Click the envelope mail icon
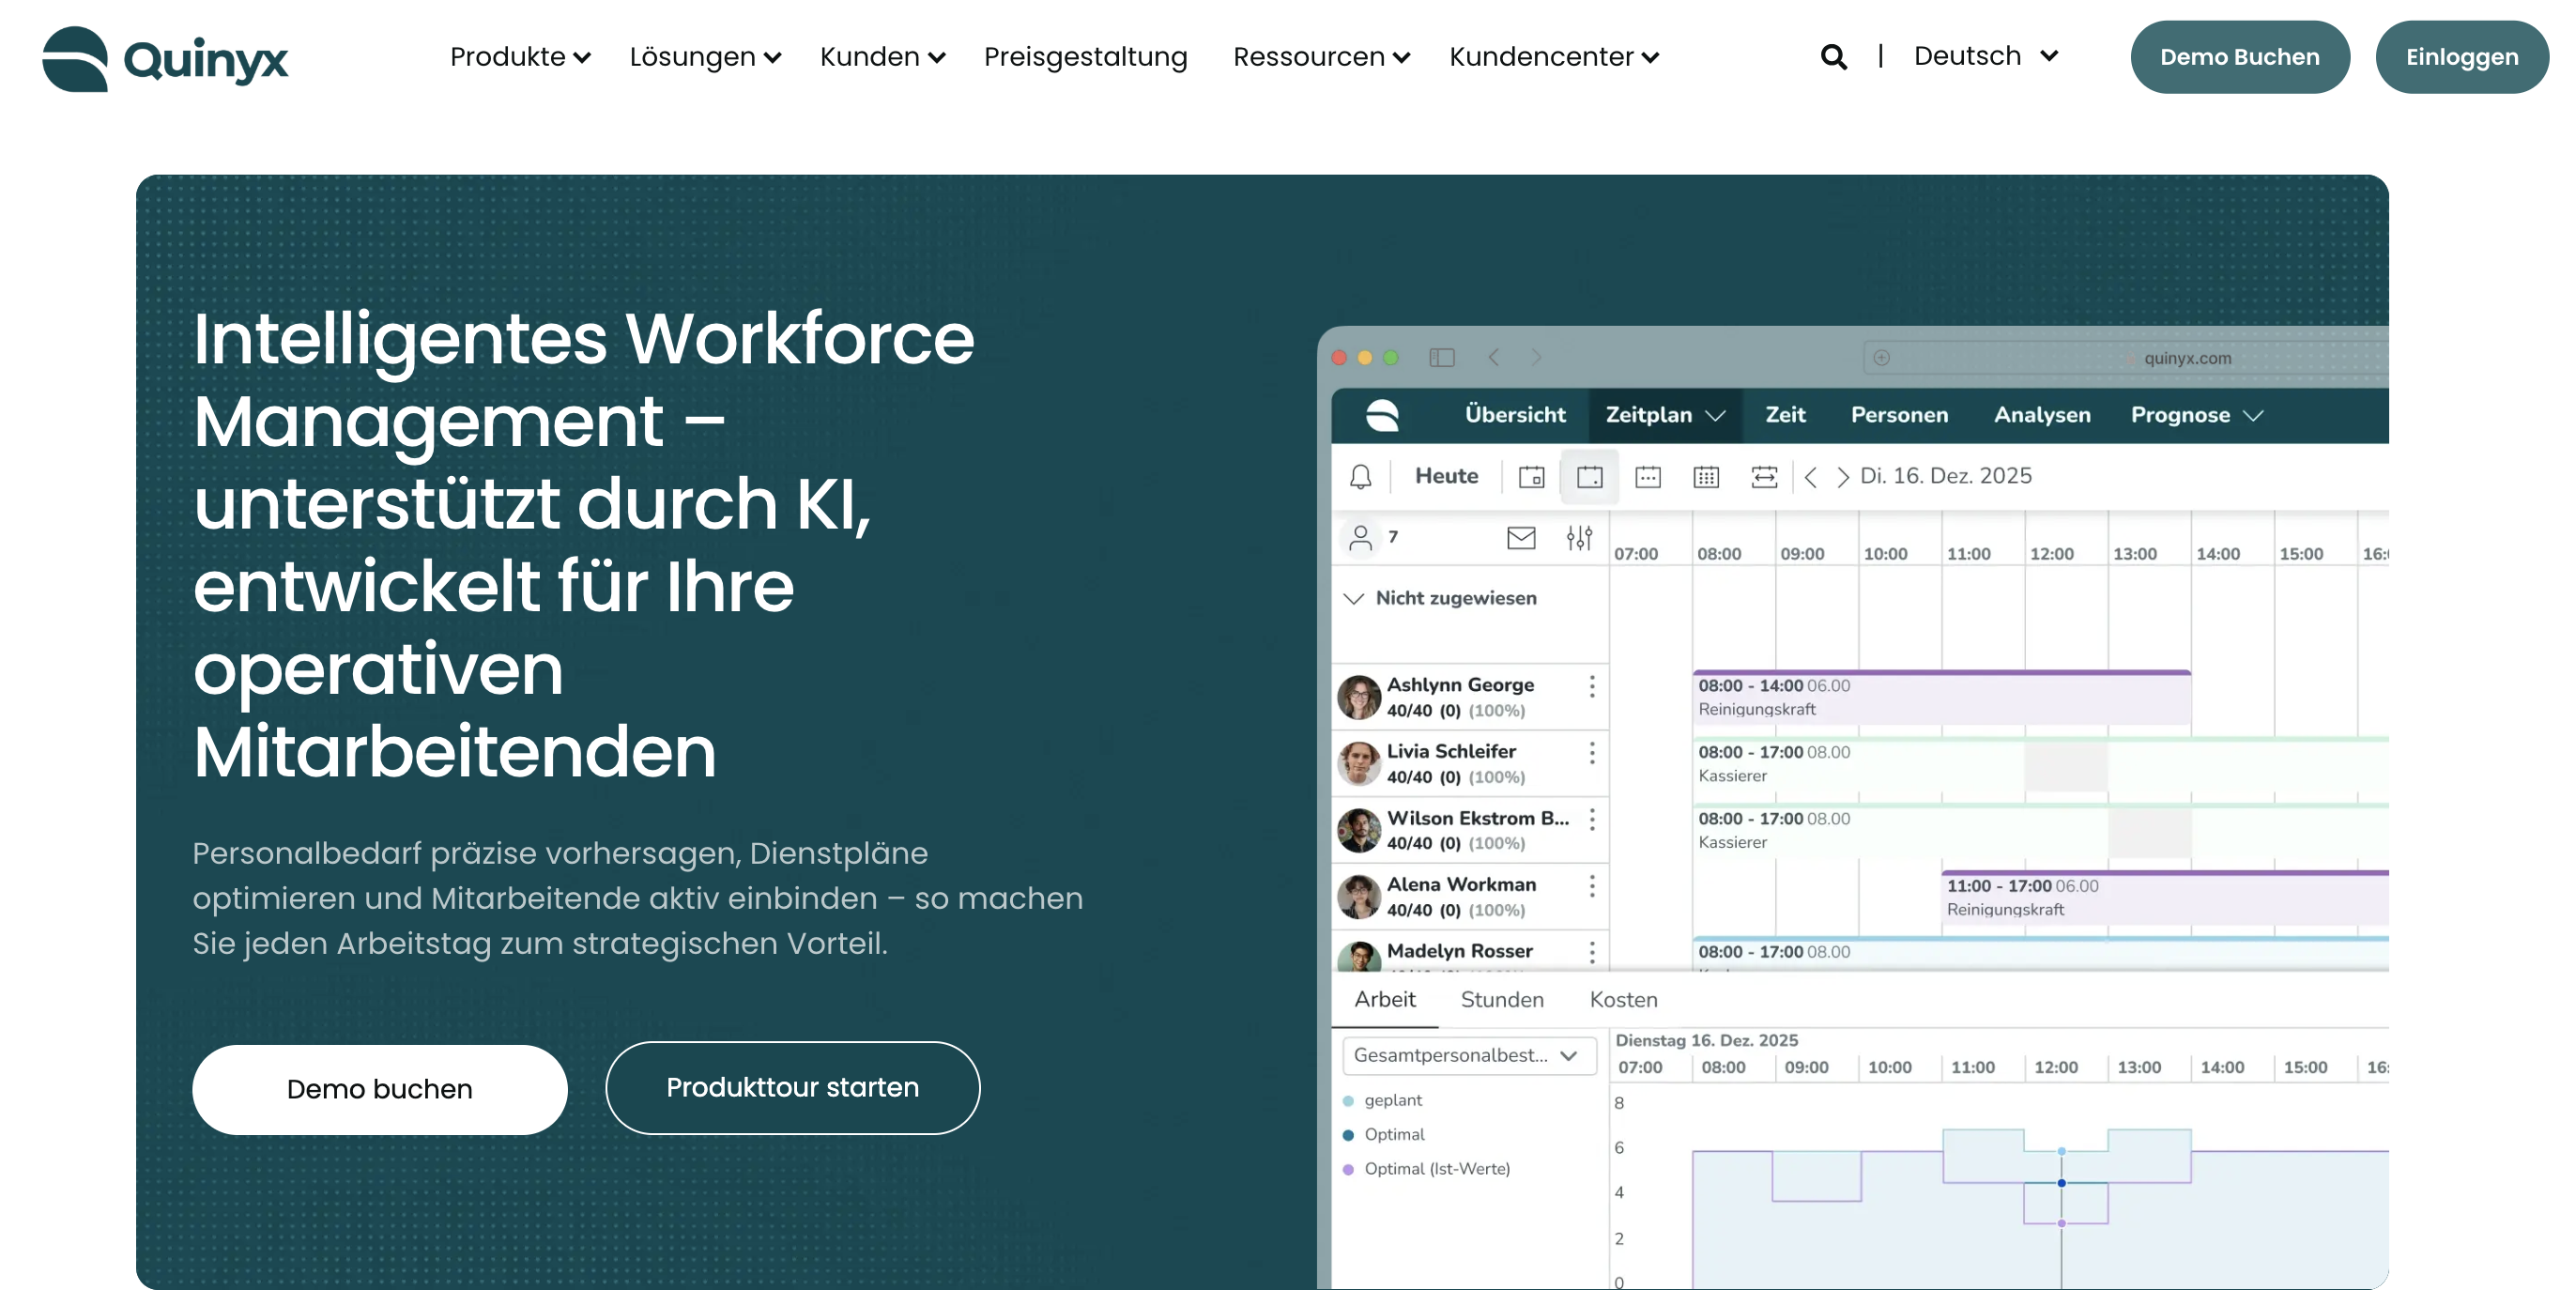The width and height of the screenshot is (2576, 1305). pos(1520,538)
